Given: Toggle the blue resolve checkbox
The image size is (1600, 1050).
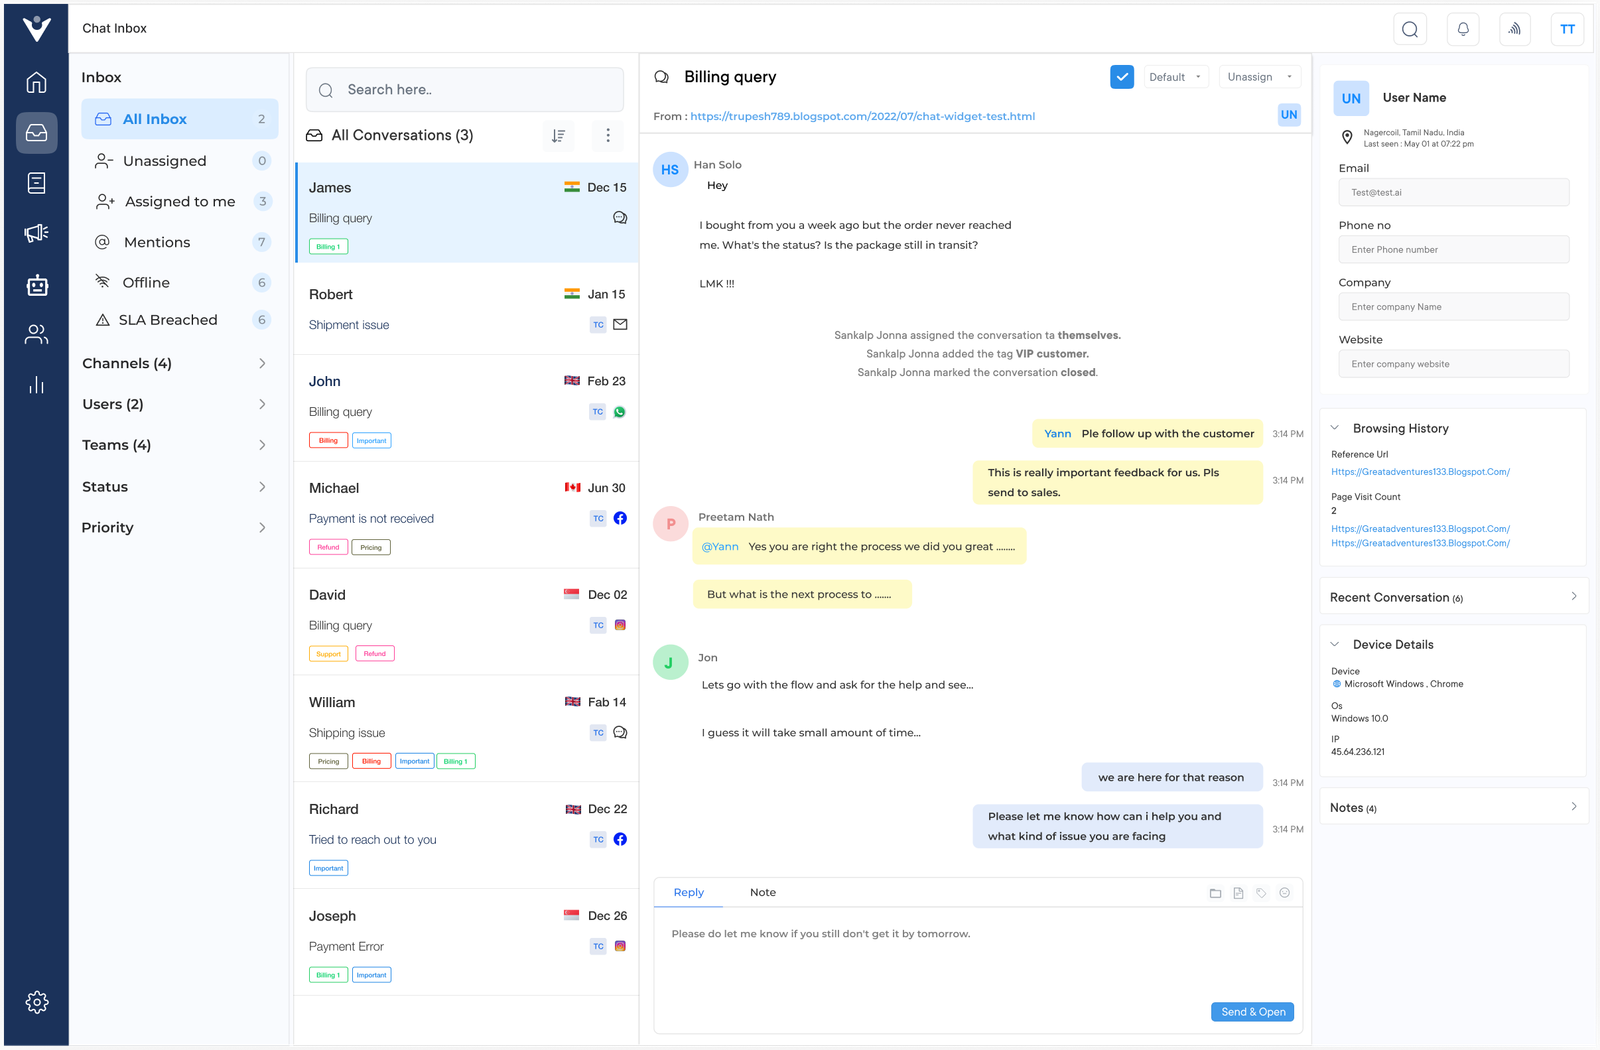Looking at the screenshot, I should [1122, 77].
